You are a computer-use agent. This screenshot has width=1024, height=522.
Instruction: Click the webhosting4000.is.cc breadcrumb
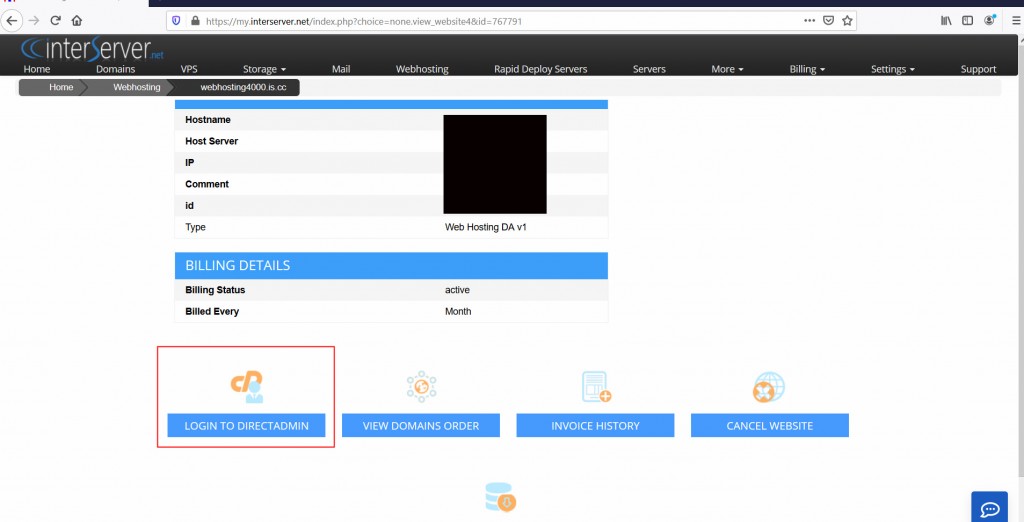point(243,88)
